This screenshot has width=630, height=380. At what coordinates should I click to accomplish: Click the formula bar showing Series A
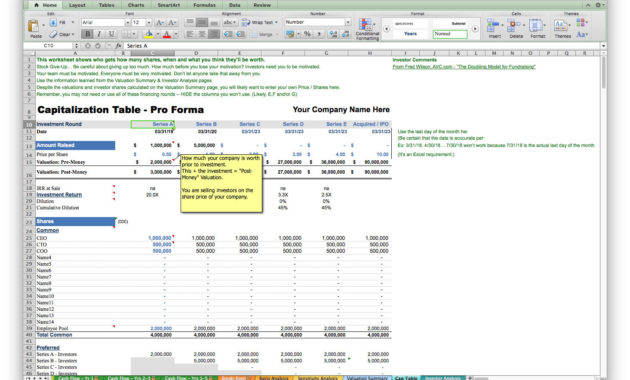pos(362,46)
